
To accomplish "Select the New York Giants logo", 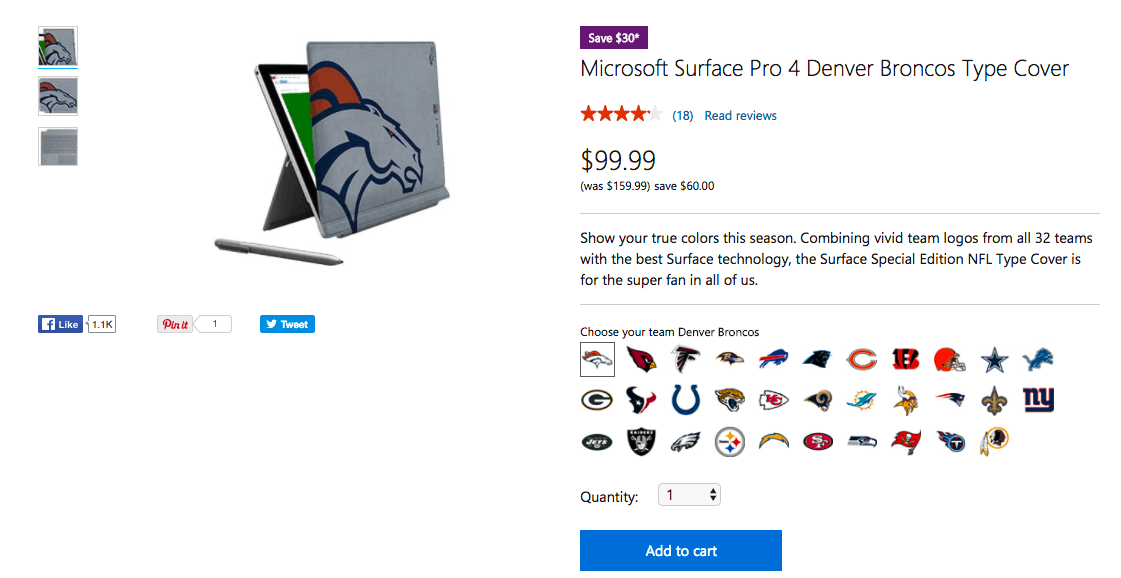I will (x=1037, y=400).
